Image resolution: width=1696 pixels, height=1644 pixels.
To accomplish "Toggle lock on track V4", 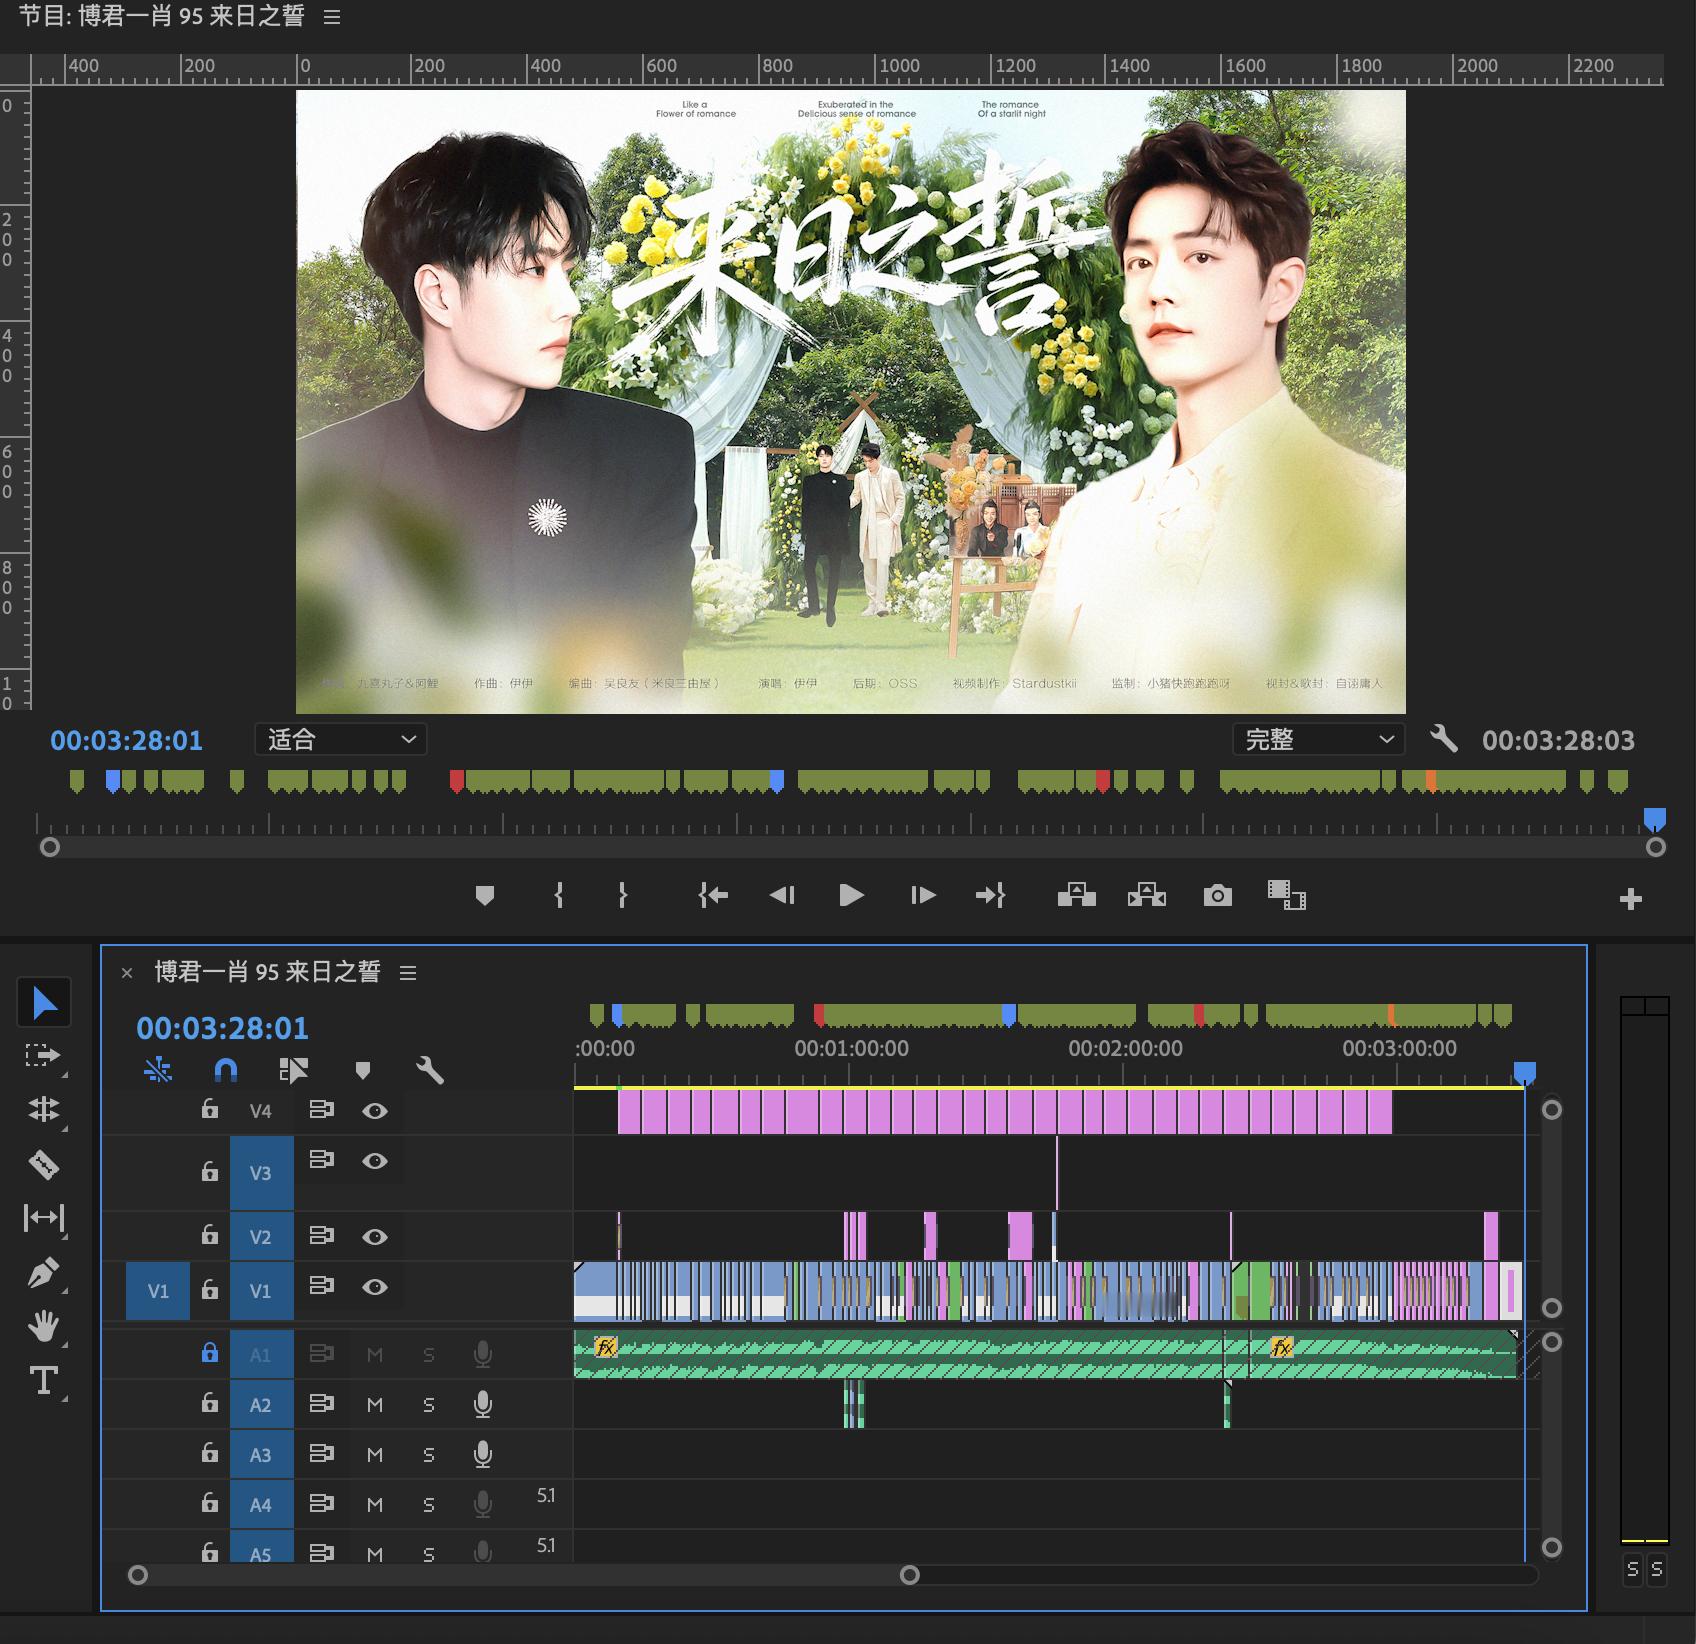I will [x=210, y=1108].
